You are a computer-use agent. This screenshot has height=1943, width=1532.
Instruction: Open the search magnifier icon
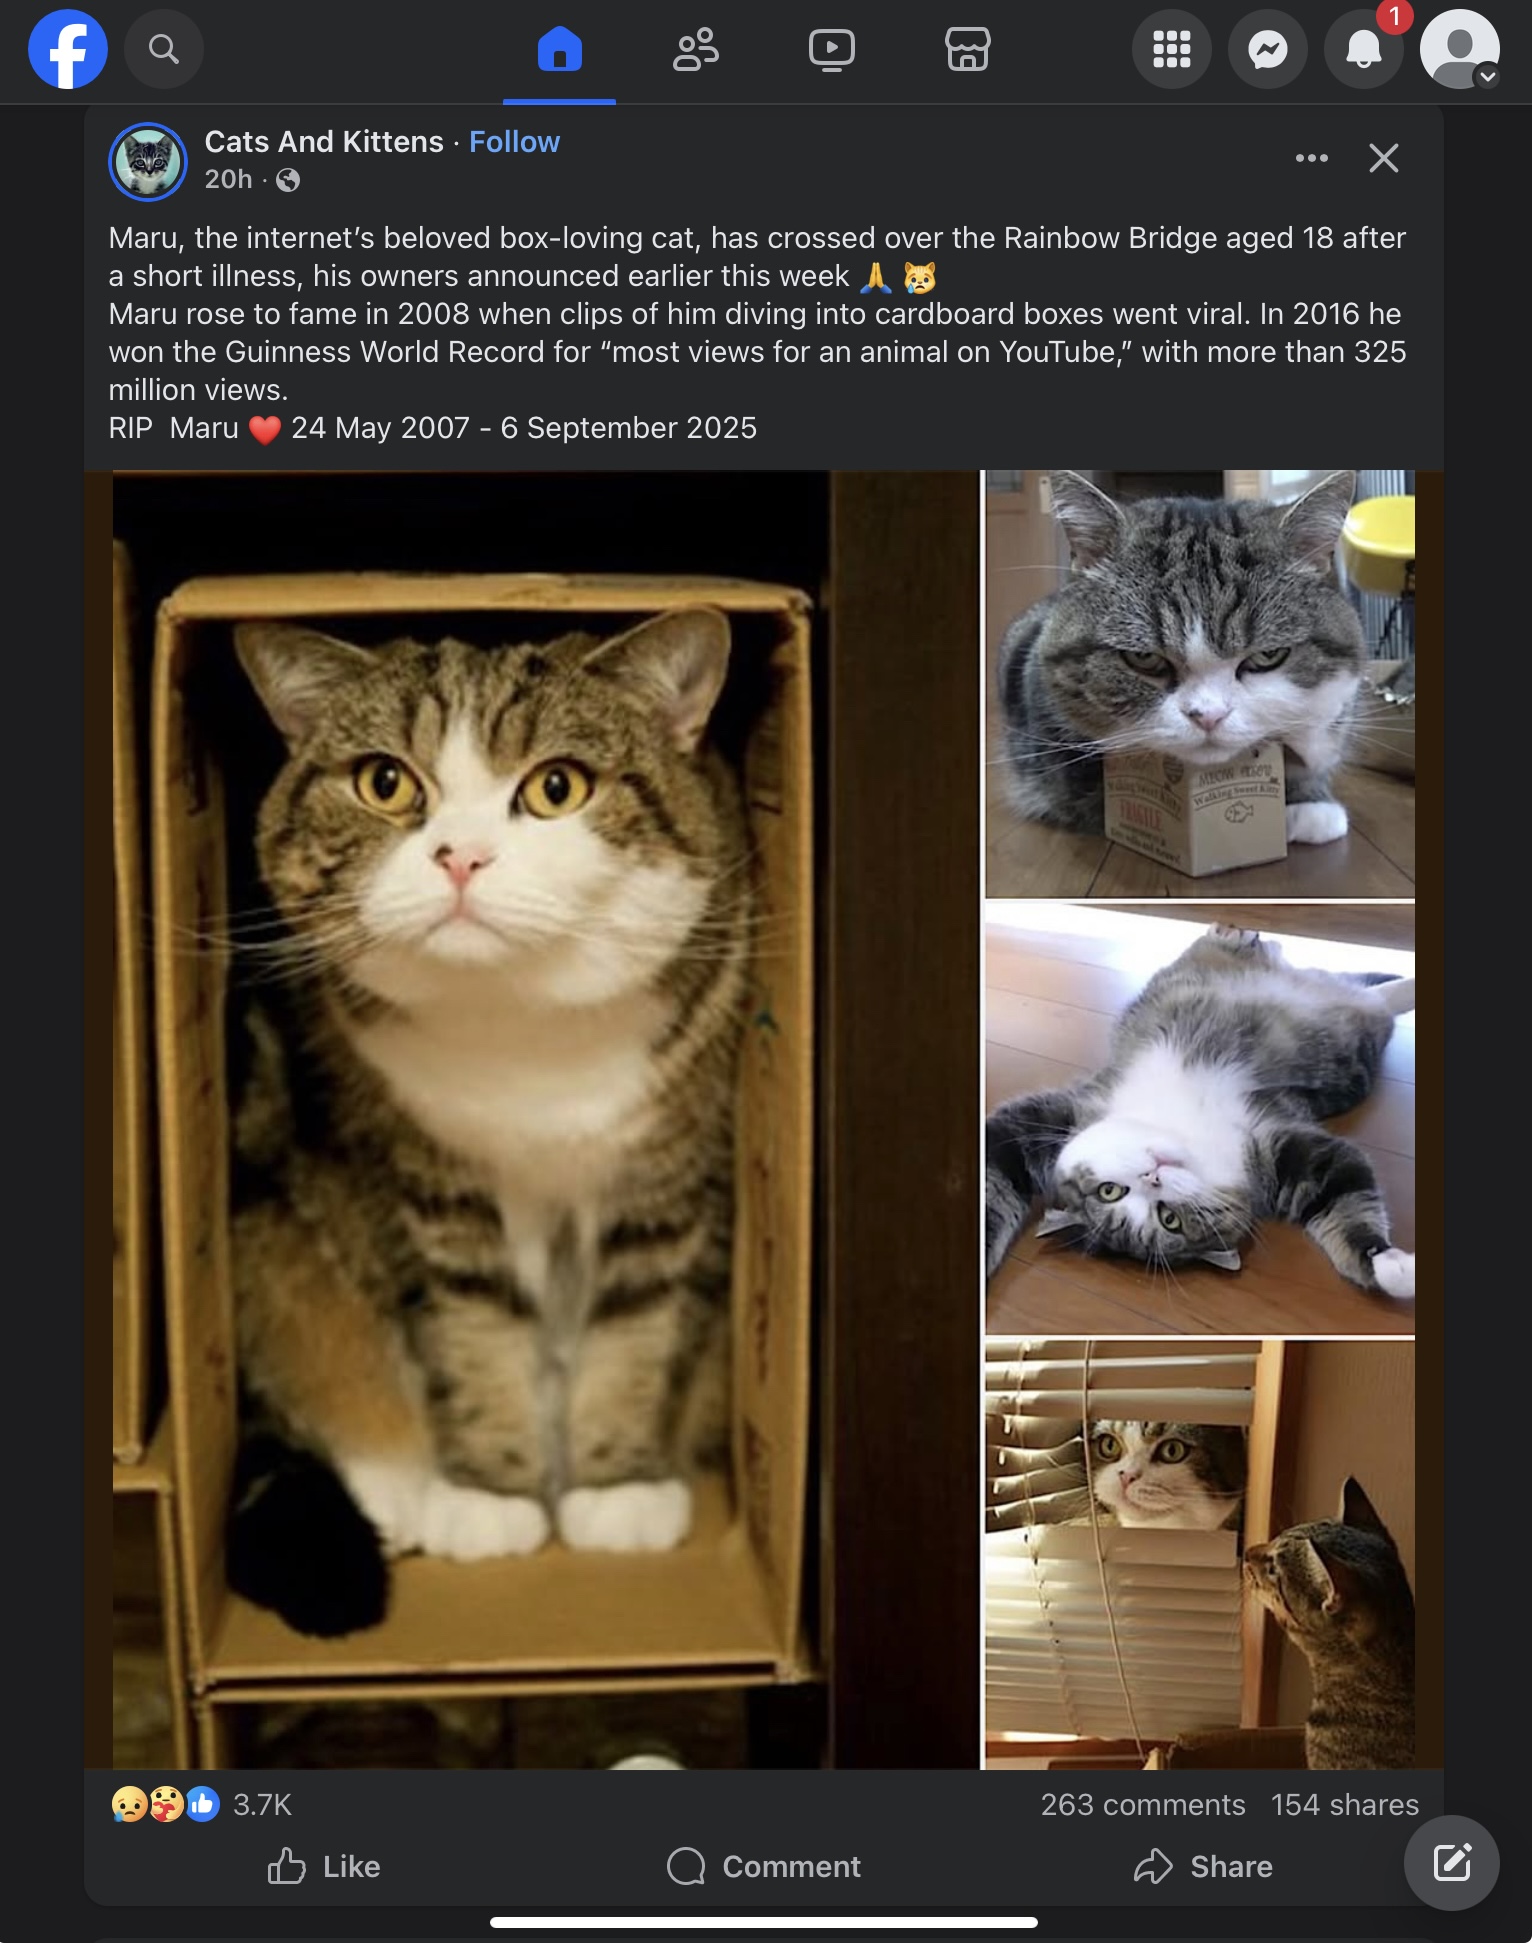click(x=164, y=48)
